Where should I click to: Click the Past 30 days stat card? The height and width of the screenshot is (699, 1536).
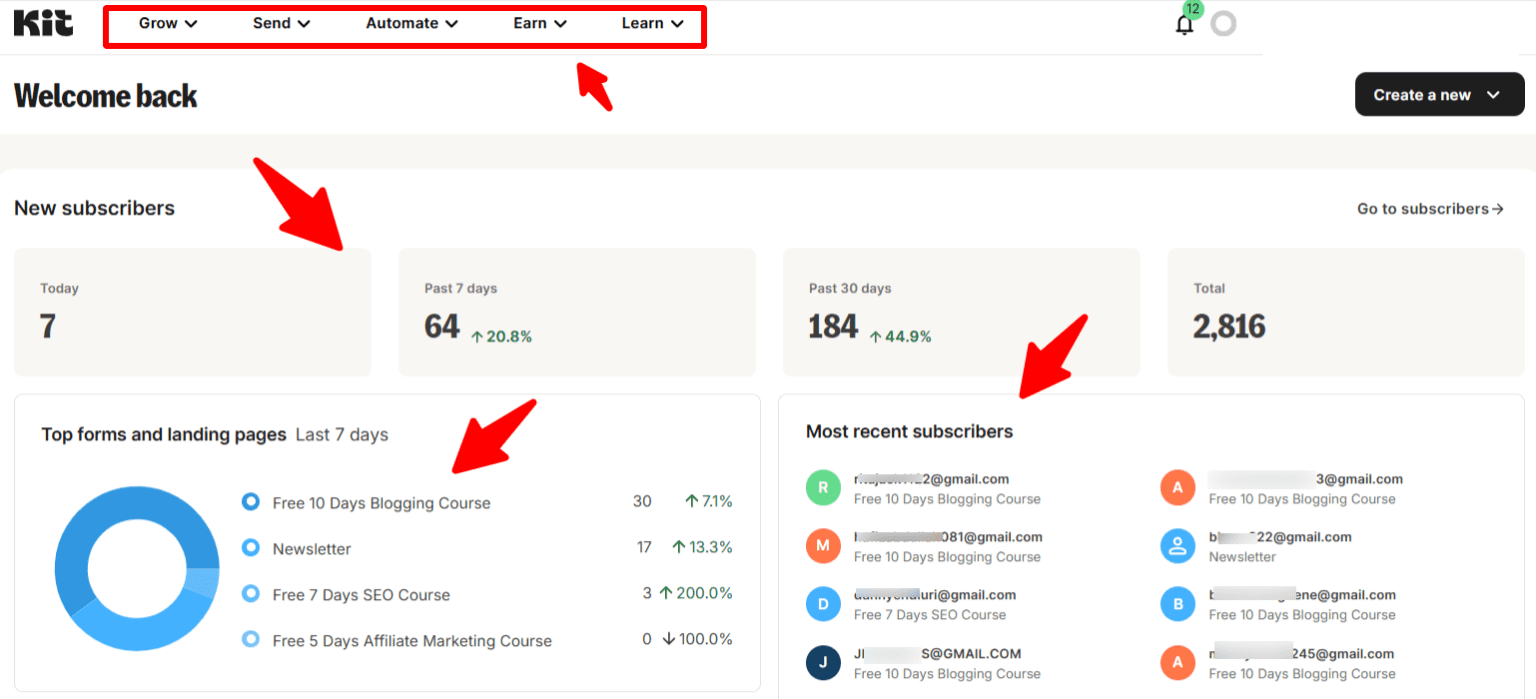[x=960, y=312]
